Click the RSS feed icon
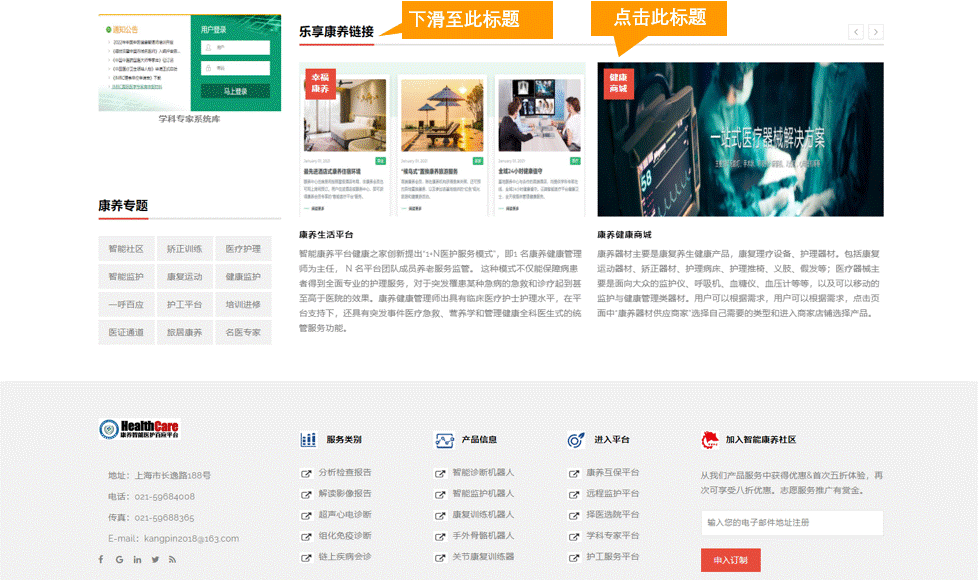 173,559
